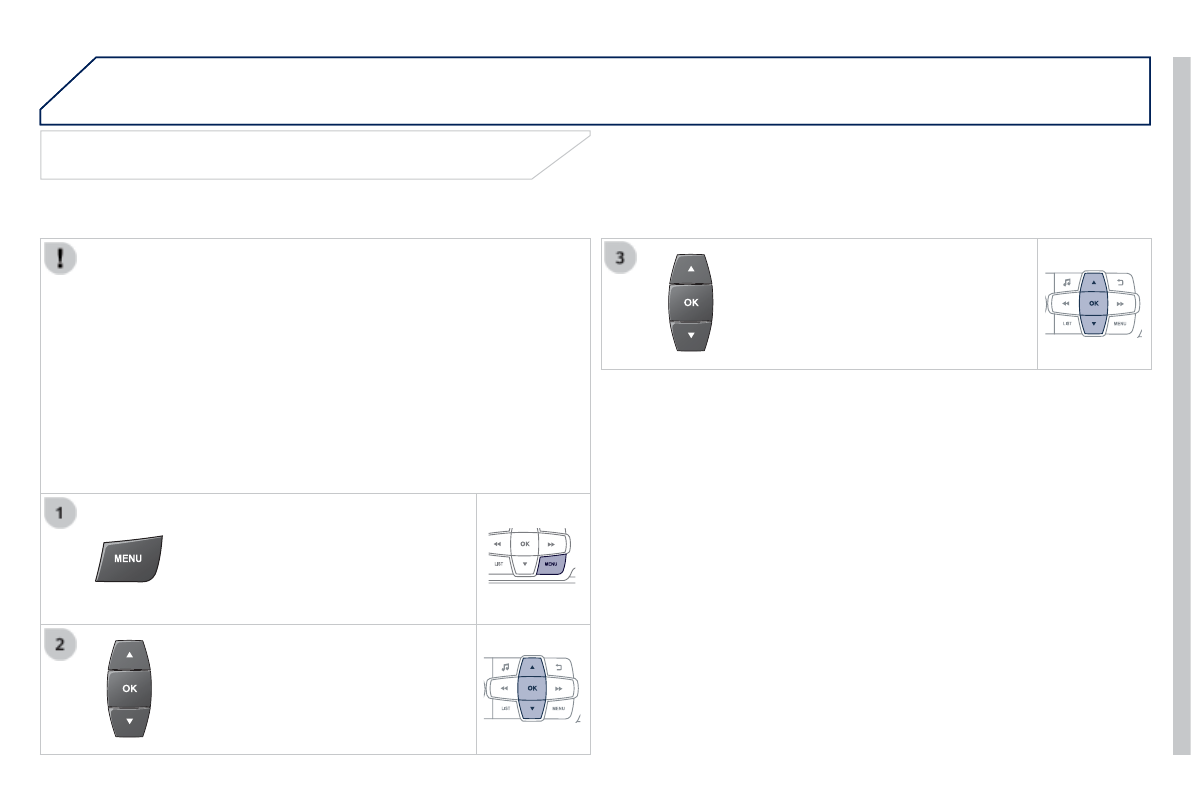The image size is (1191, 794).
Task: Click the LIST key in step 2 diagram
Action: click(x=506, y=709)
